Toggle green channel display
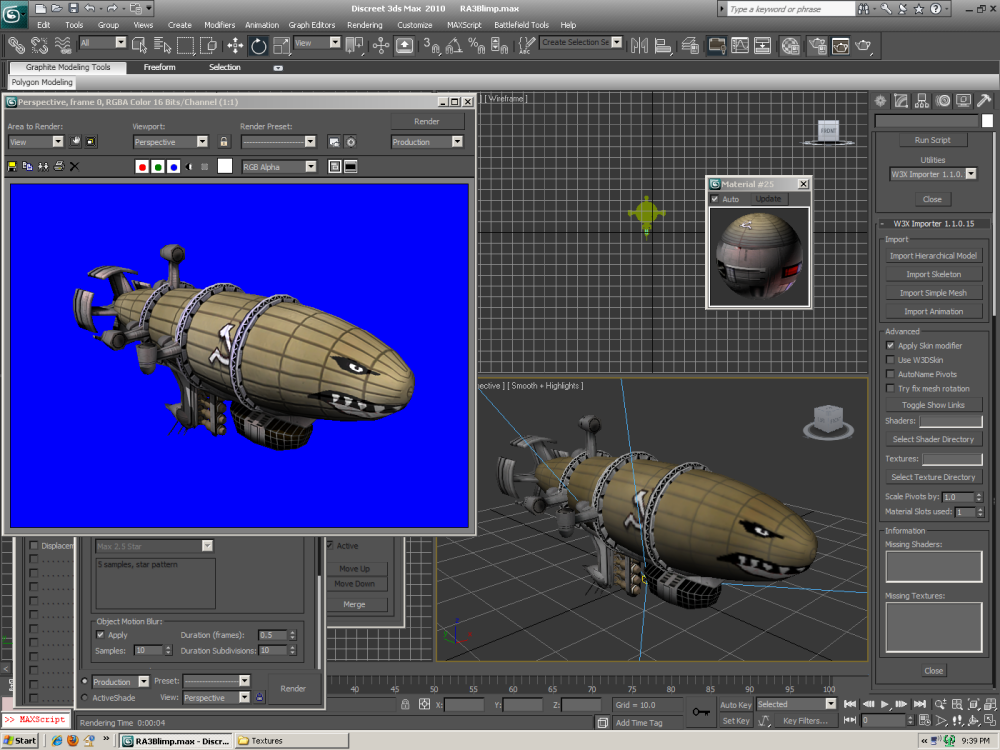This screenshot has width=1000, height=750. (158, 167)
